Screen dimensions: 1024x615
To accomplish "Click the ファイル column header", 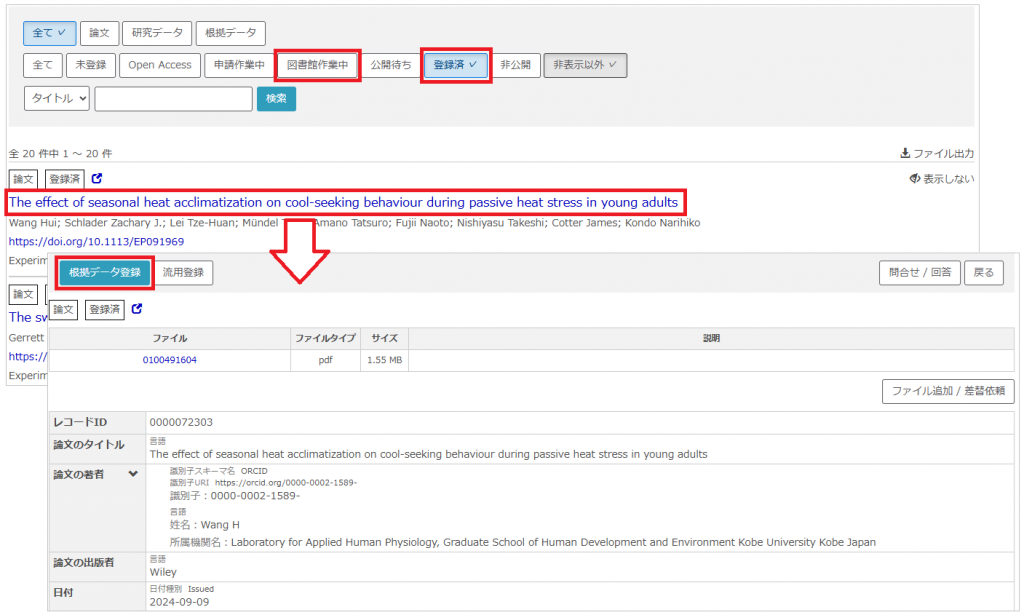I will coord(170,338).
